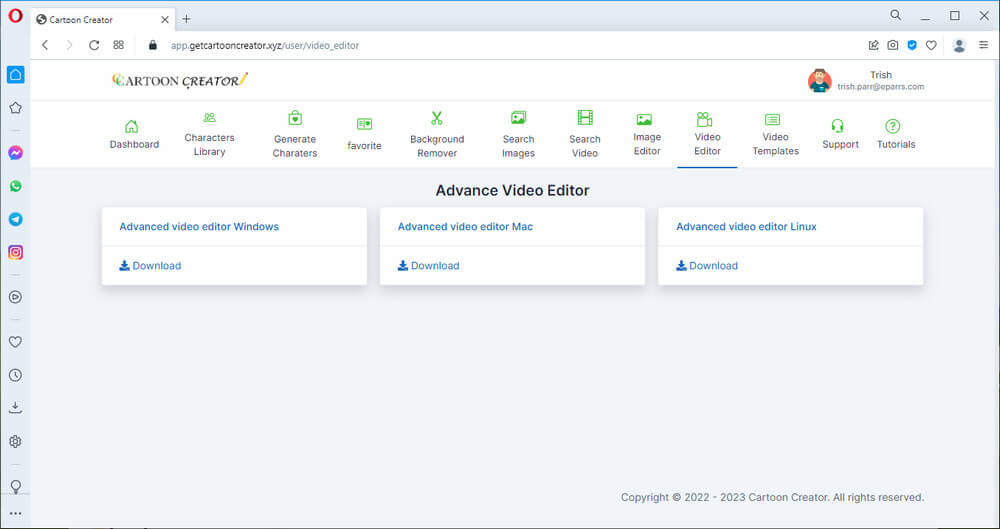Click the address bar URL
Screen dimensions: 1000x529
[x=265, y=45]
